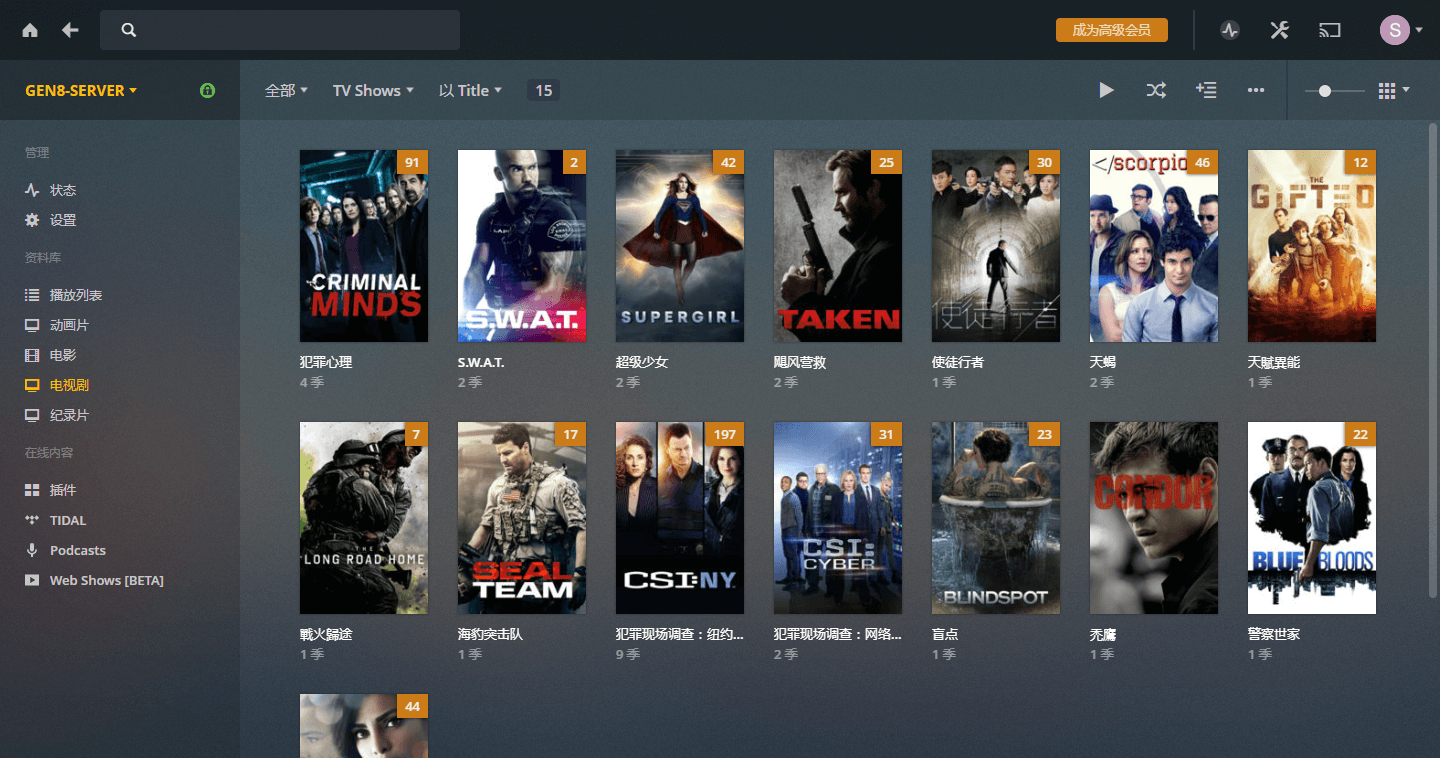
Task: Open the activity pulse icon
Action: coord(1230,30)
